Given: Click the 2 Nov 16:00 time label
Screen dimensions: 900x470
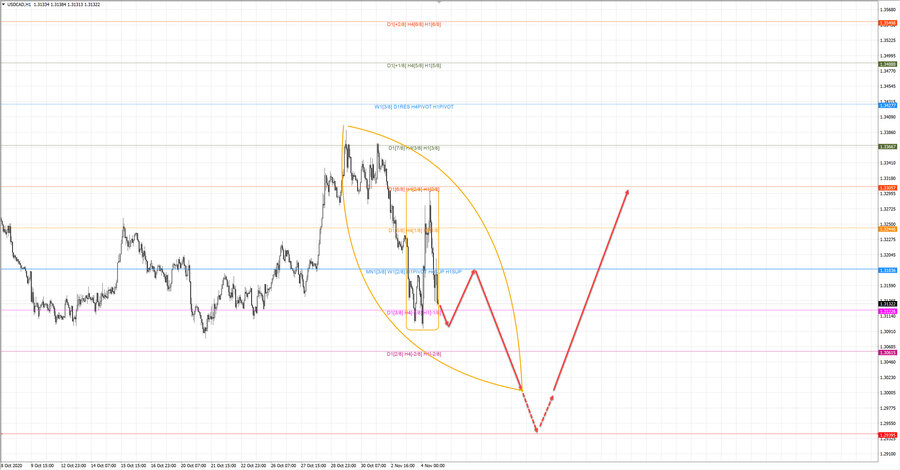Looking at the screenshot, I should (x=403, y=465).
